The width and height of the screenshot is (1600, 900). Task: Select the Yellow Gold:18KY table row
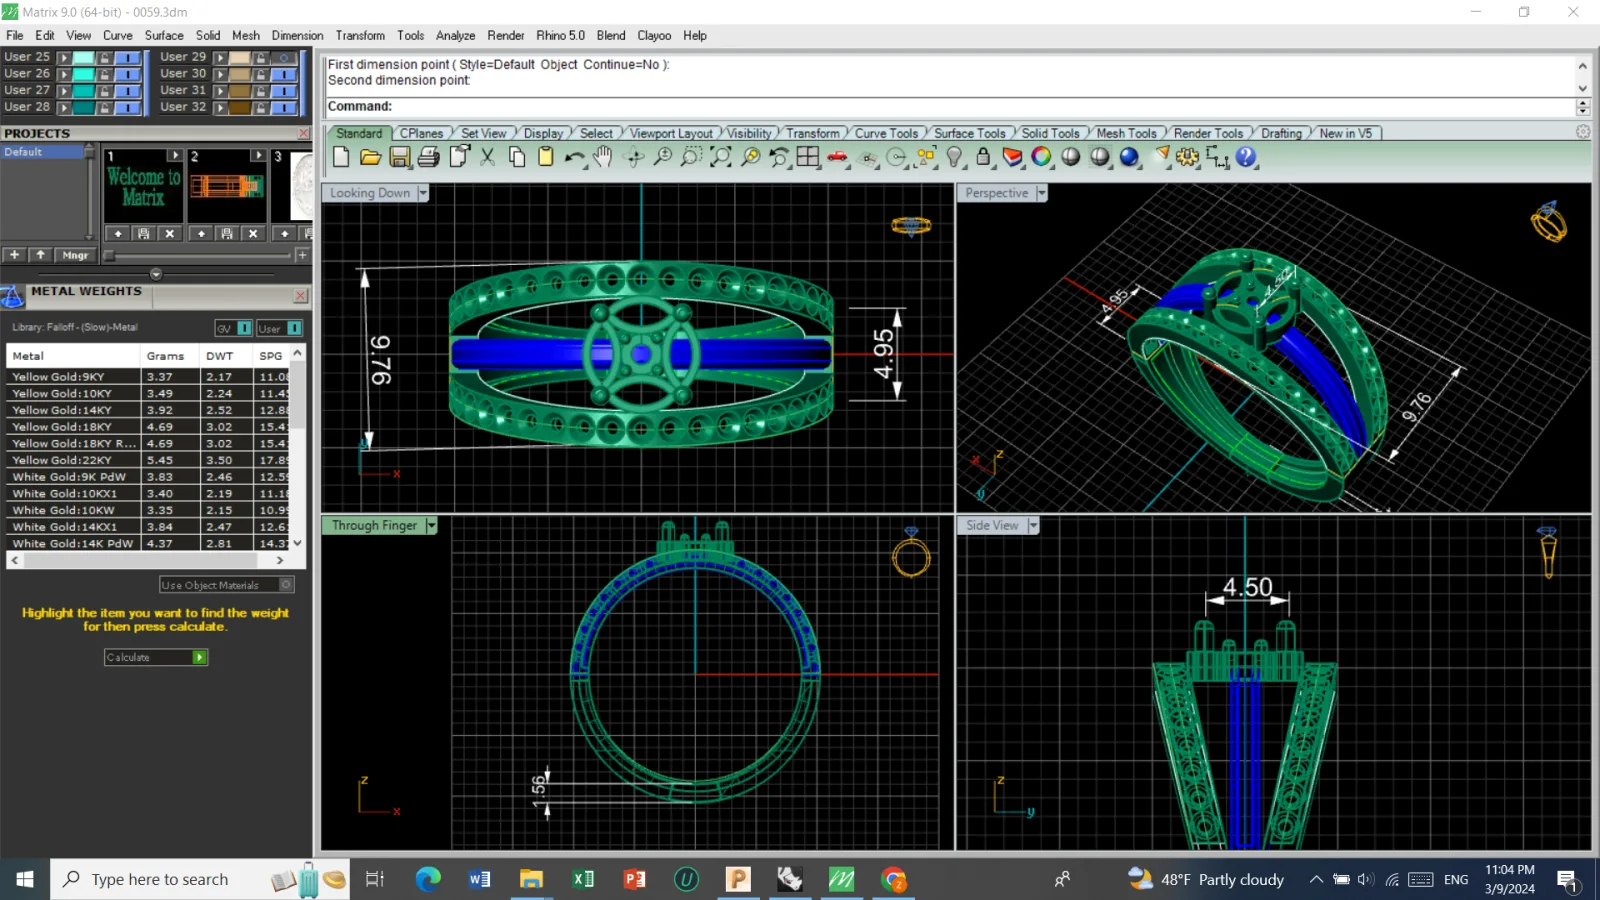(148, 427)
